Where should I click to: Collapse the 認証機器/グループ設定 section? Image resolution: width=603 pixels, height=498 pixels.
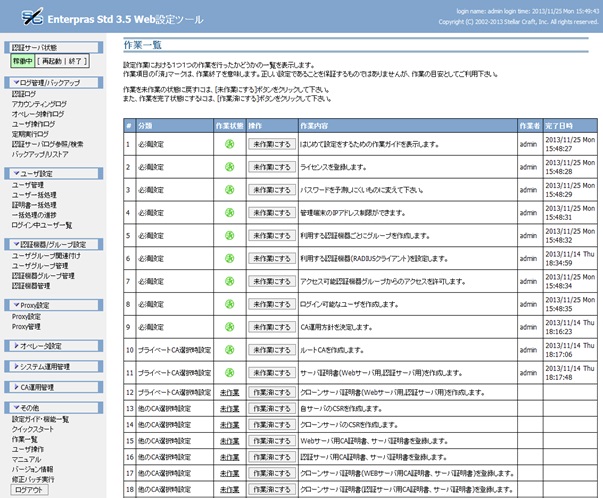coord(53,244)
